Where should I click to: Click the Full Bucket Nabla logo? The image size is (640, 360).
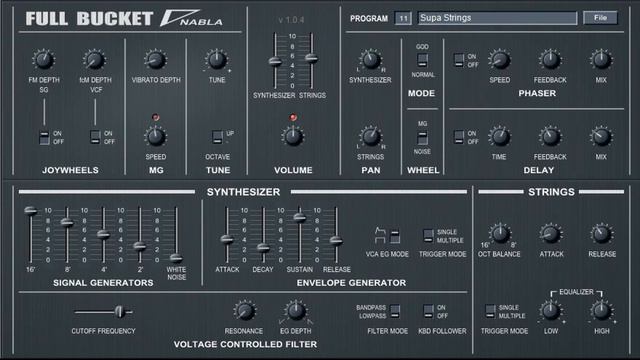click(x=124, y=18)
